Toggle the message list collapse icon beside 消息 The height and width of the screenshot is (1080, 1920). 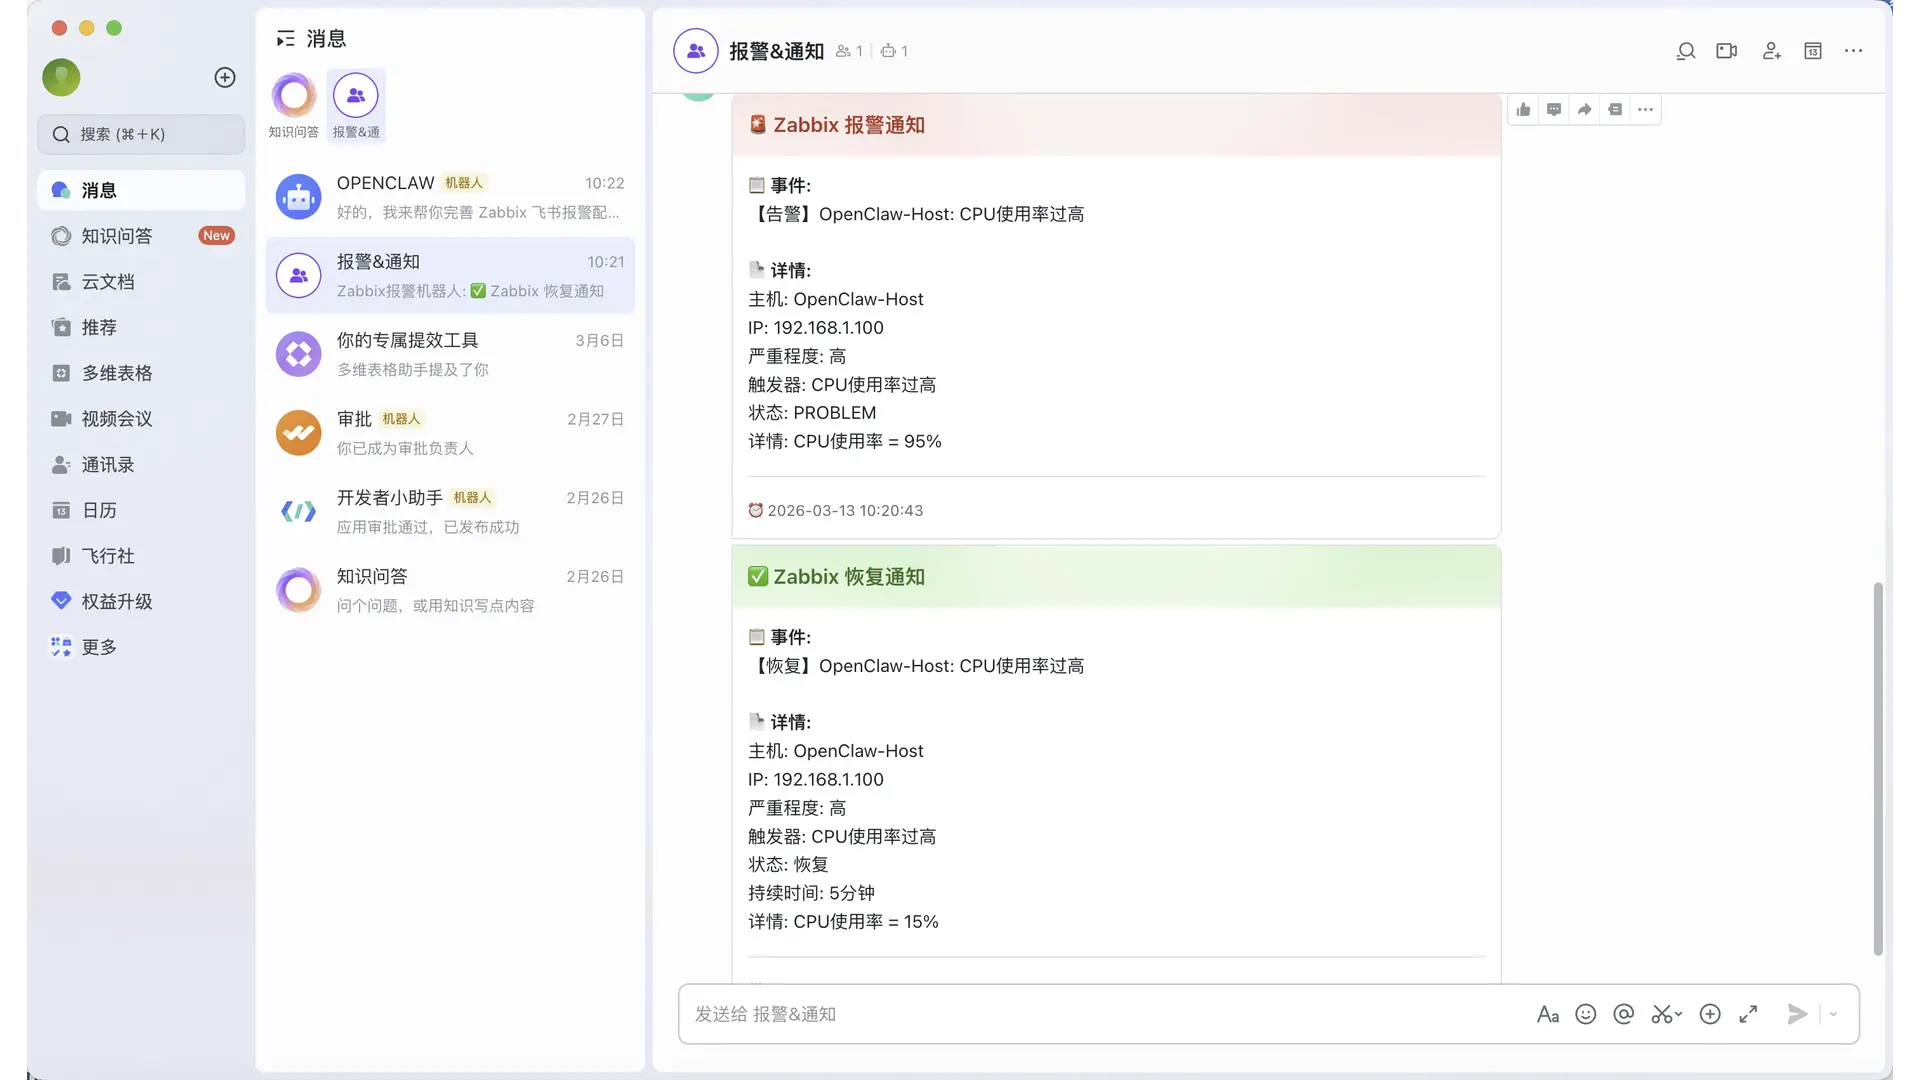coord(286,39)
